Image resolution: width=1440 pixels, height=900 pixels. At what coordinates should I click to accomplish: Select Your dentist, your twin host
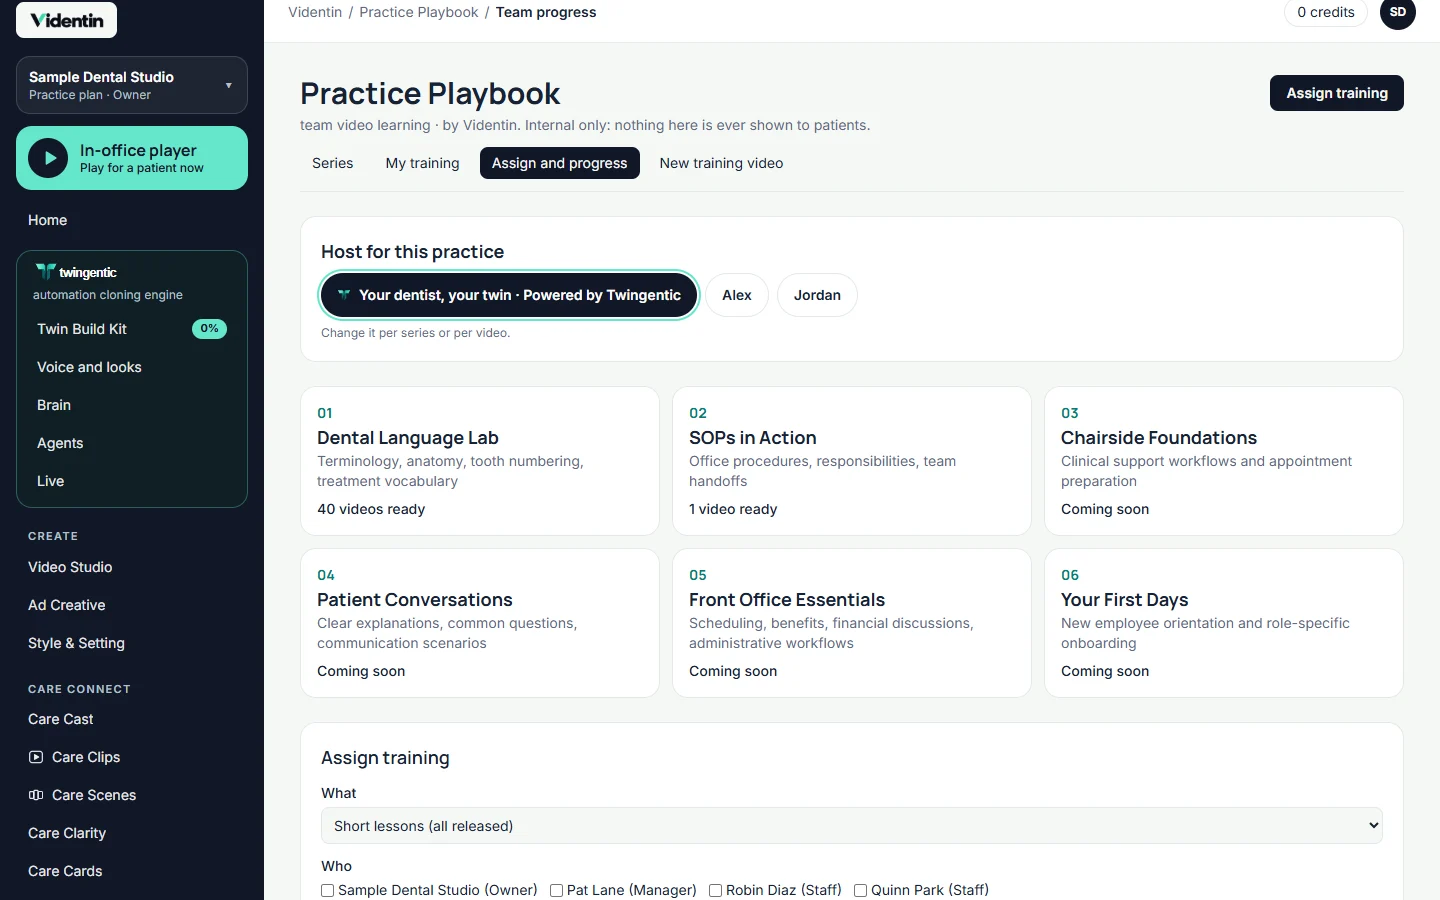(509, 295)
